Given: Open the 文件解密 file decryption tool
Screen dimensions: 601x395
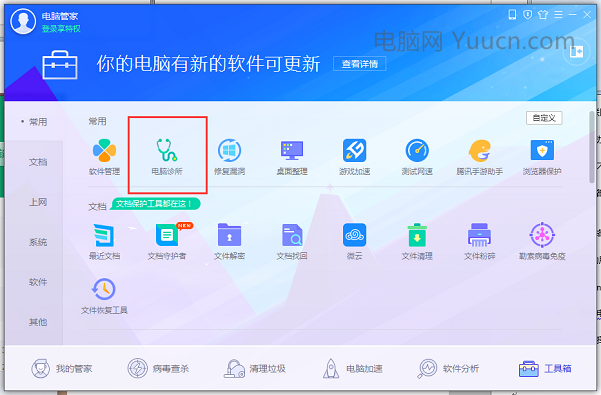Looking at the screenshot, I should 229,241.
